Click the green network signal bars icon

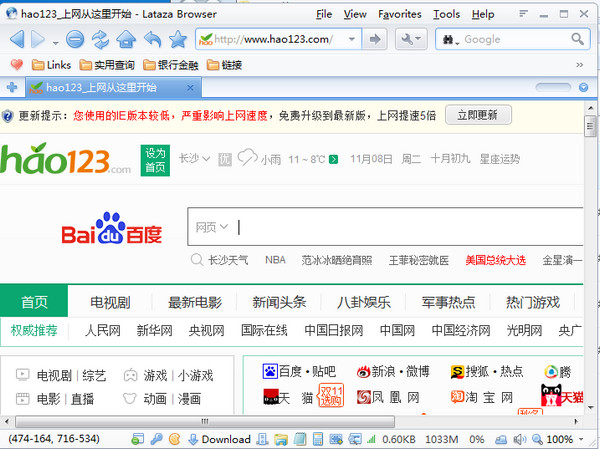(x=371, y=439)
